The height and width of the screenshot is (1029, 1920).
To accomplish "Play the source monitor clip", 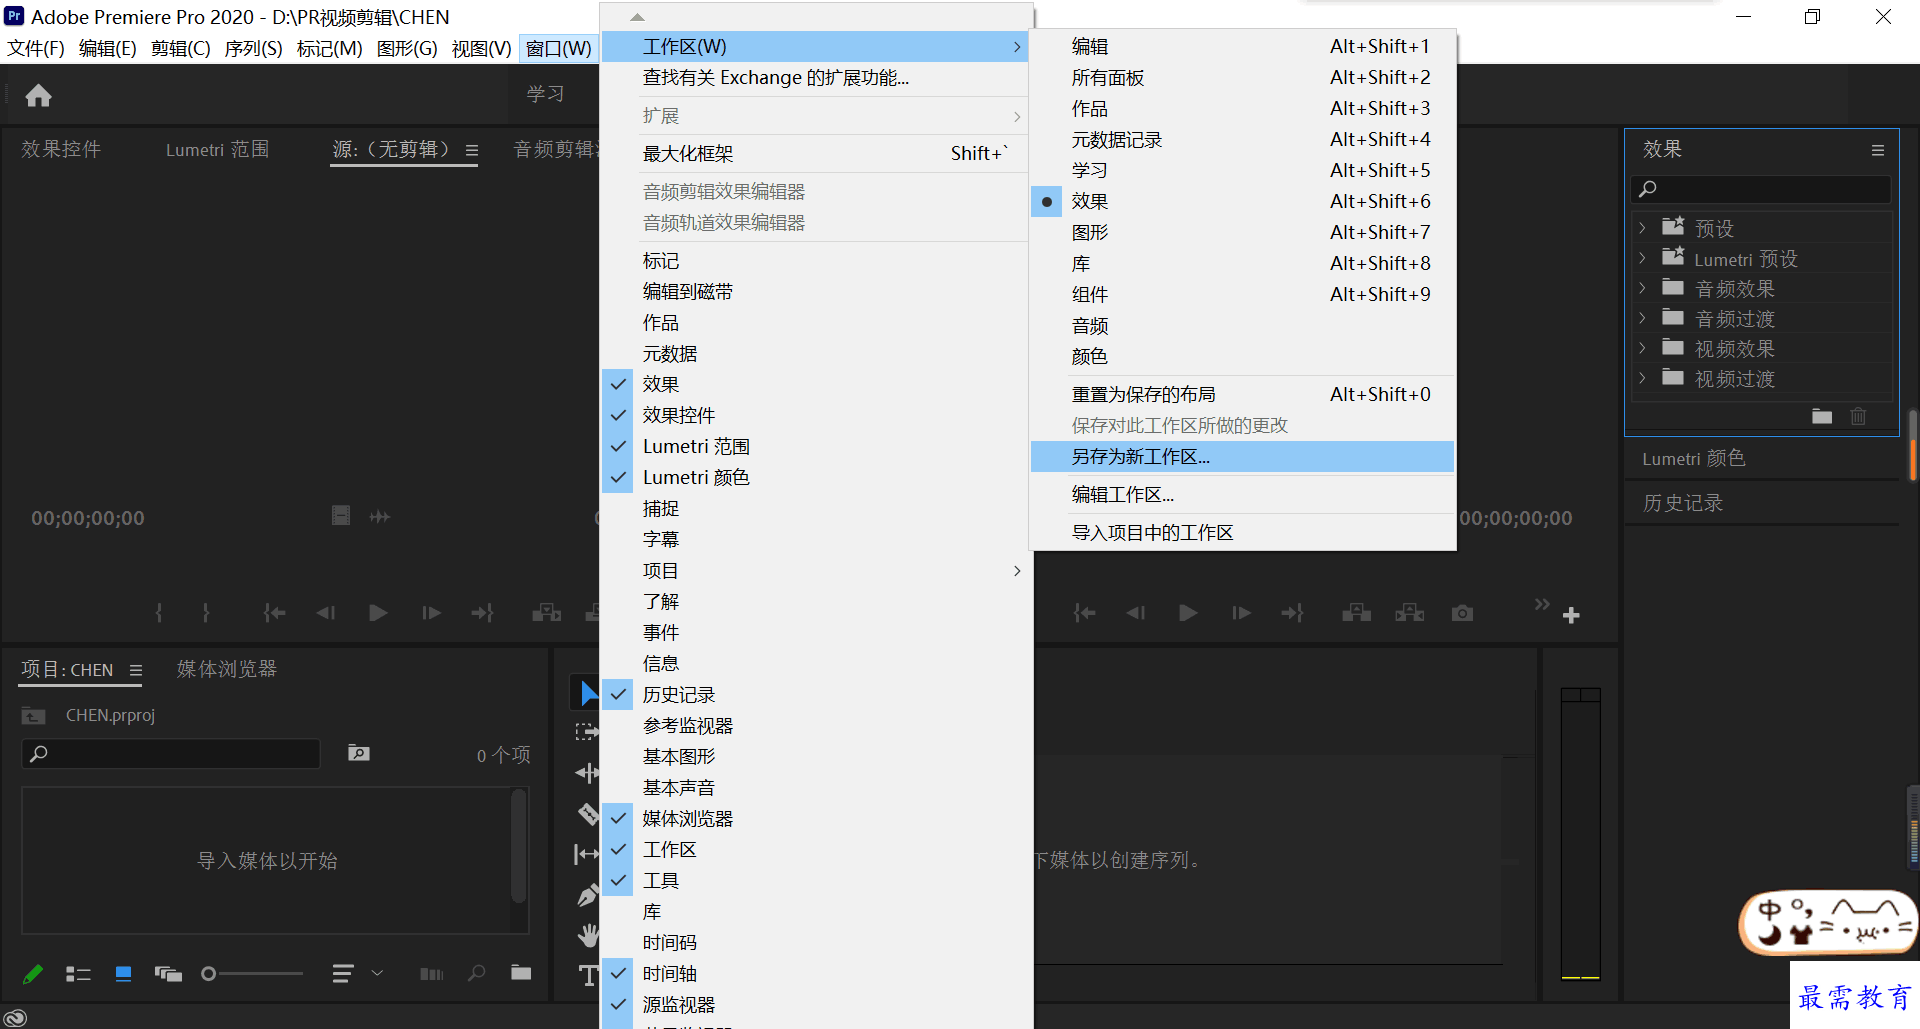I will [378, 613].
